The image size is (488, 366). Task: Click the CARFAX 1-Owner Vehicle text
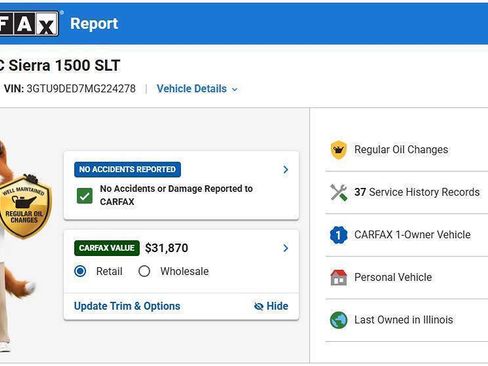pos(412,235)
